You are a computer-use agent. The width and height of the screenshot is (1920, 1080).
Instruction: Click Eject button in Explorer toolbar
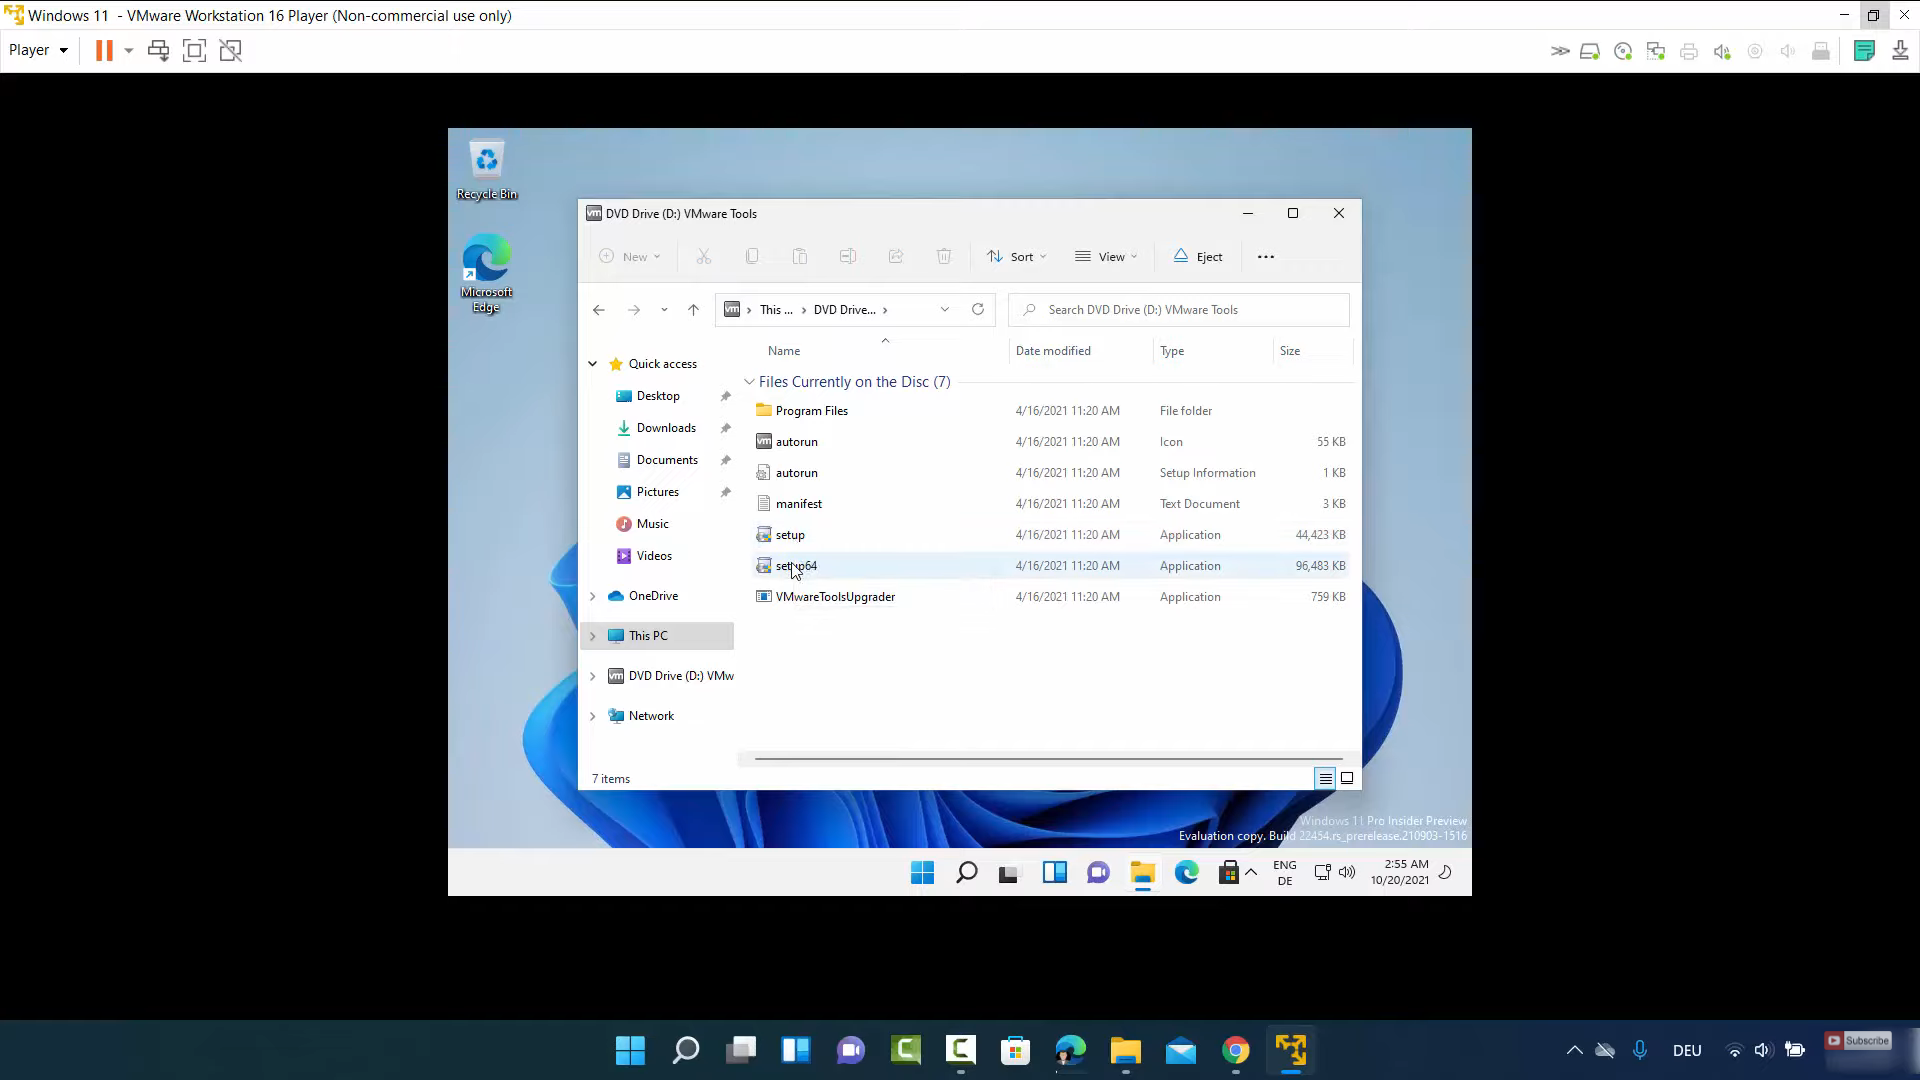[1198, 257]
